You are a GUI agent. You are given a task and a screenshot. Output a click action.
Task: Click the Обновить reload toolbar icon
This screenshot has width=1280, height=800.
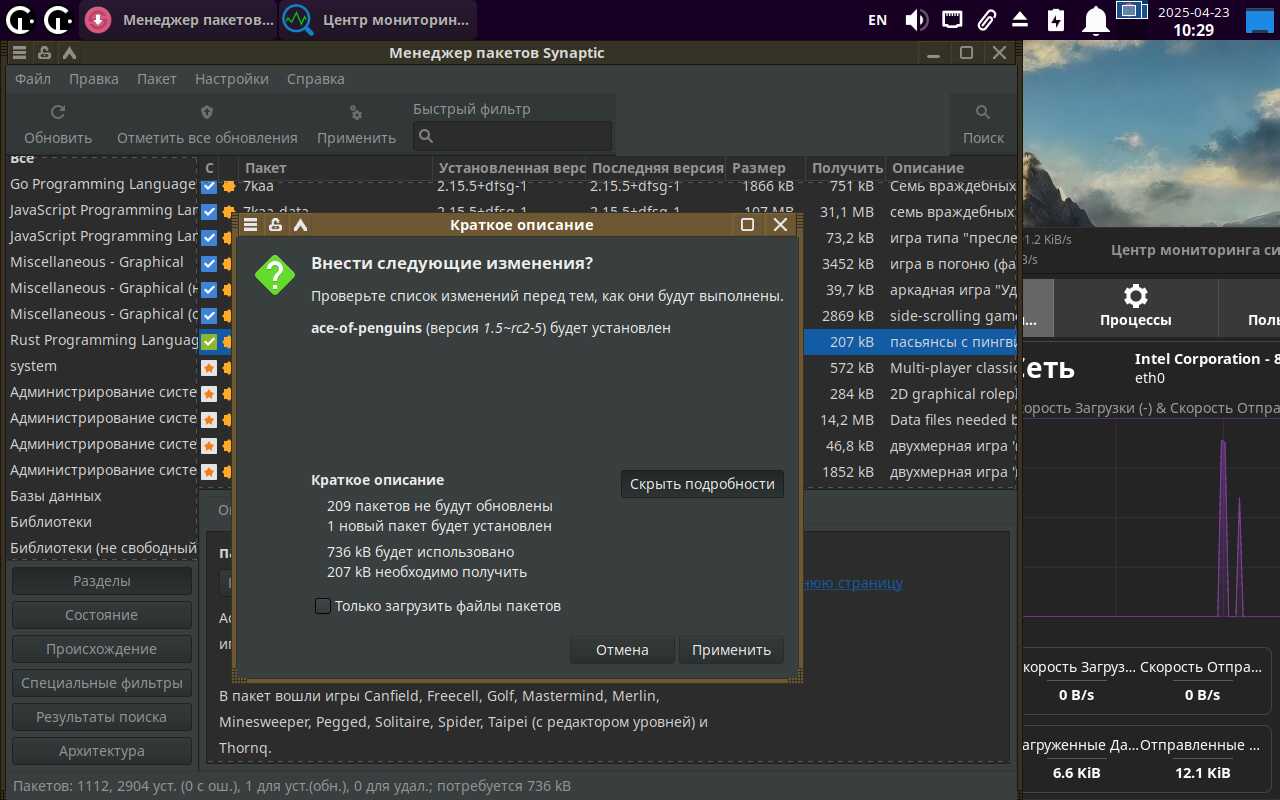58,113
